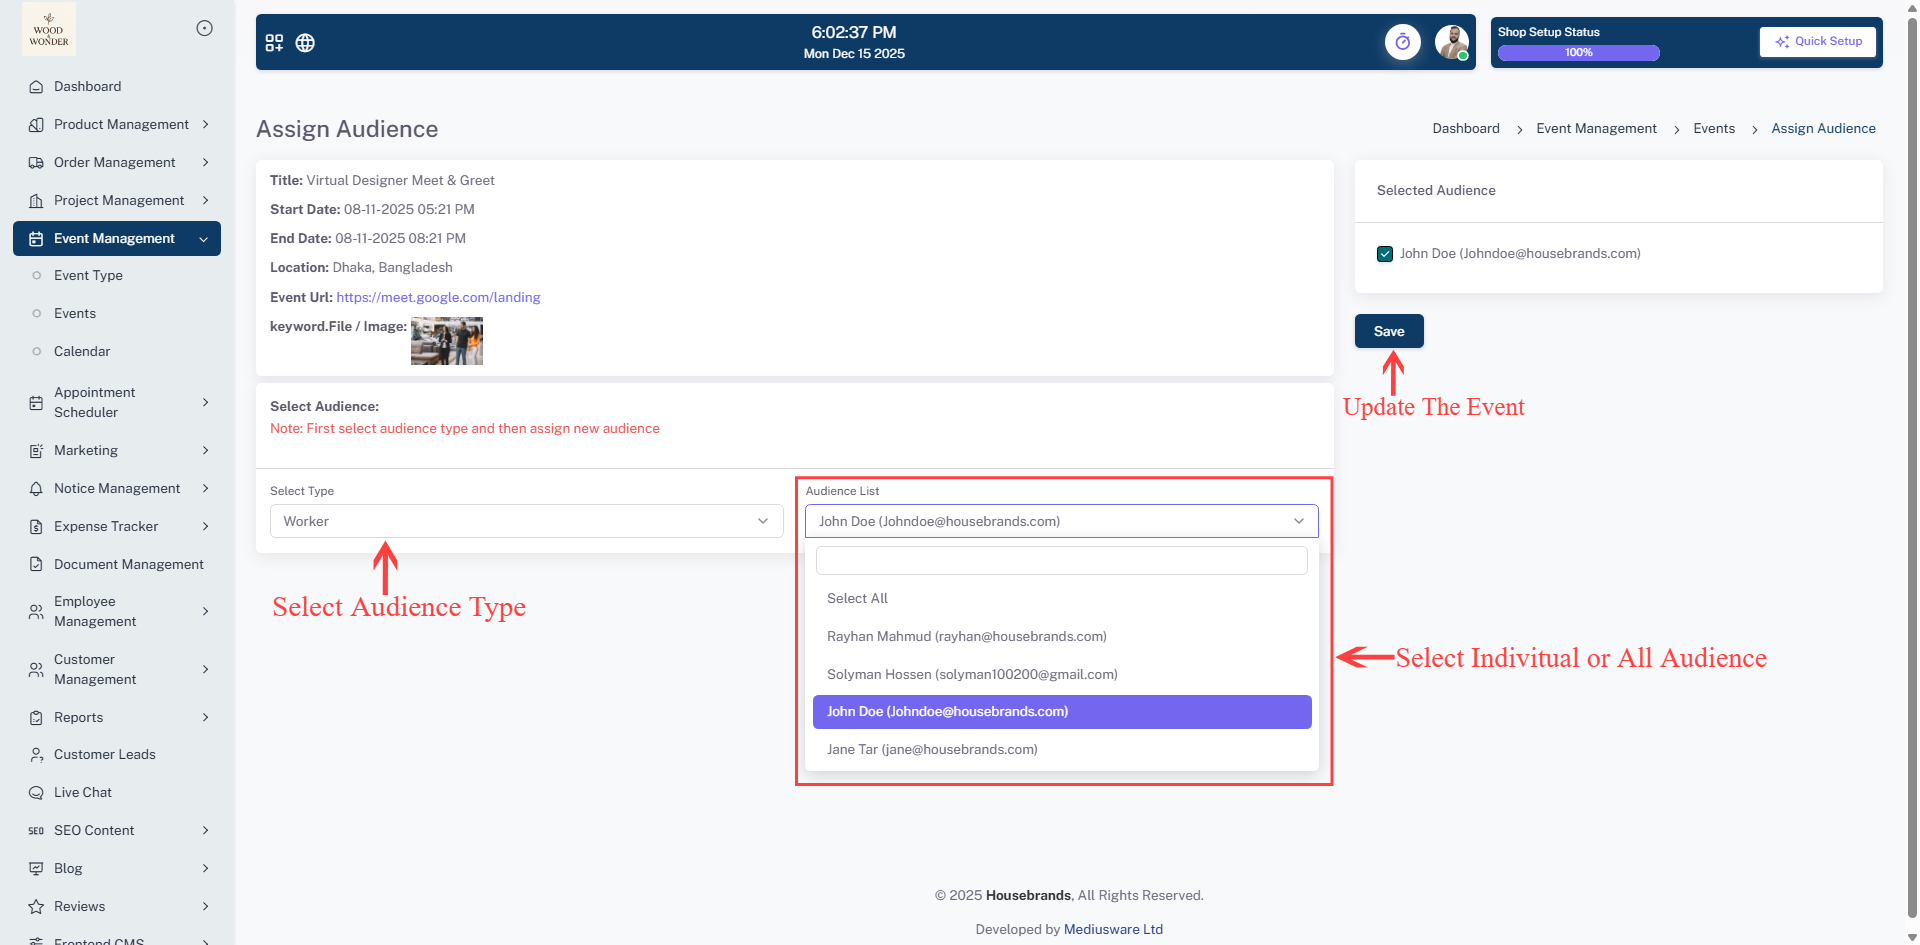This screenshot has width=1920, height=945.
Task: Open the user profile avatar
Action: pyautogui.click(x=1450, y=42)
